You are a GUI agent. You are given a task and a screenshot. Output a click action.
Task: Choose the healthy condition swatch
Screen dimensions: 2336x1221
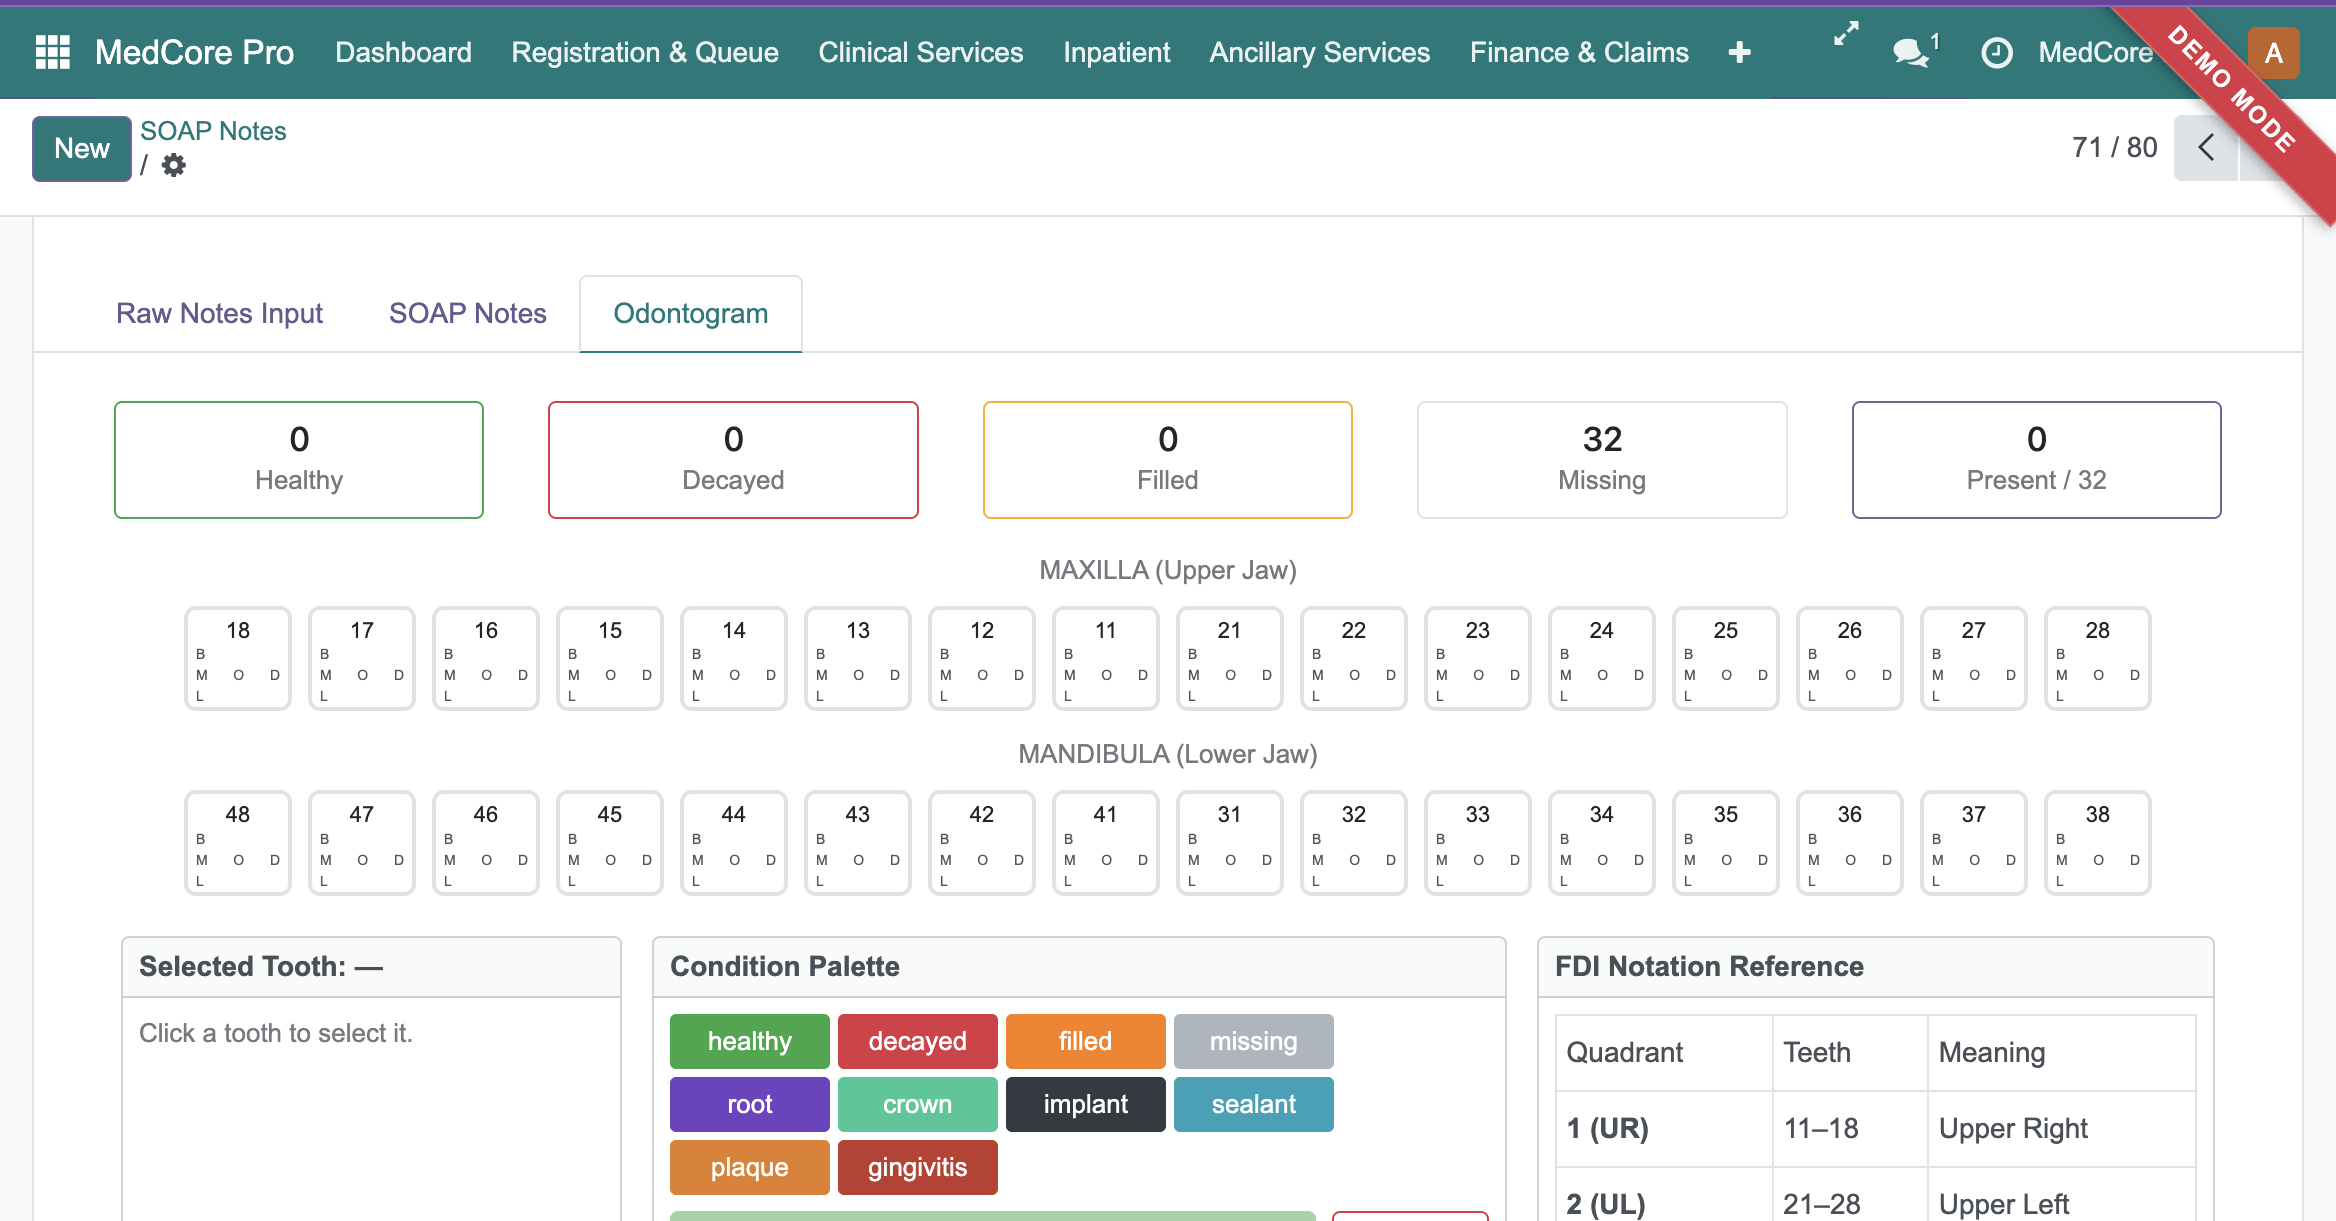tap(749, 1041)
